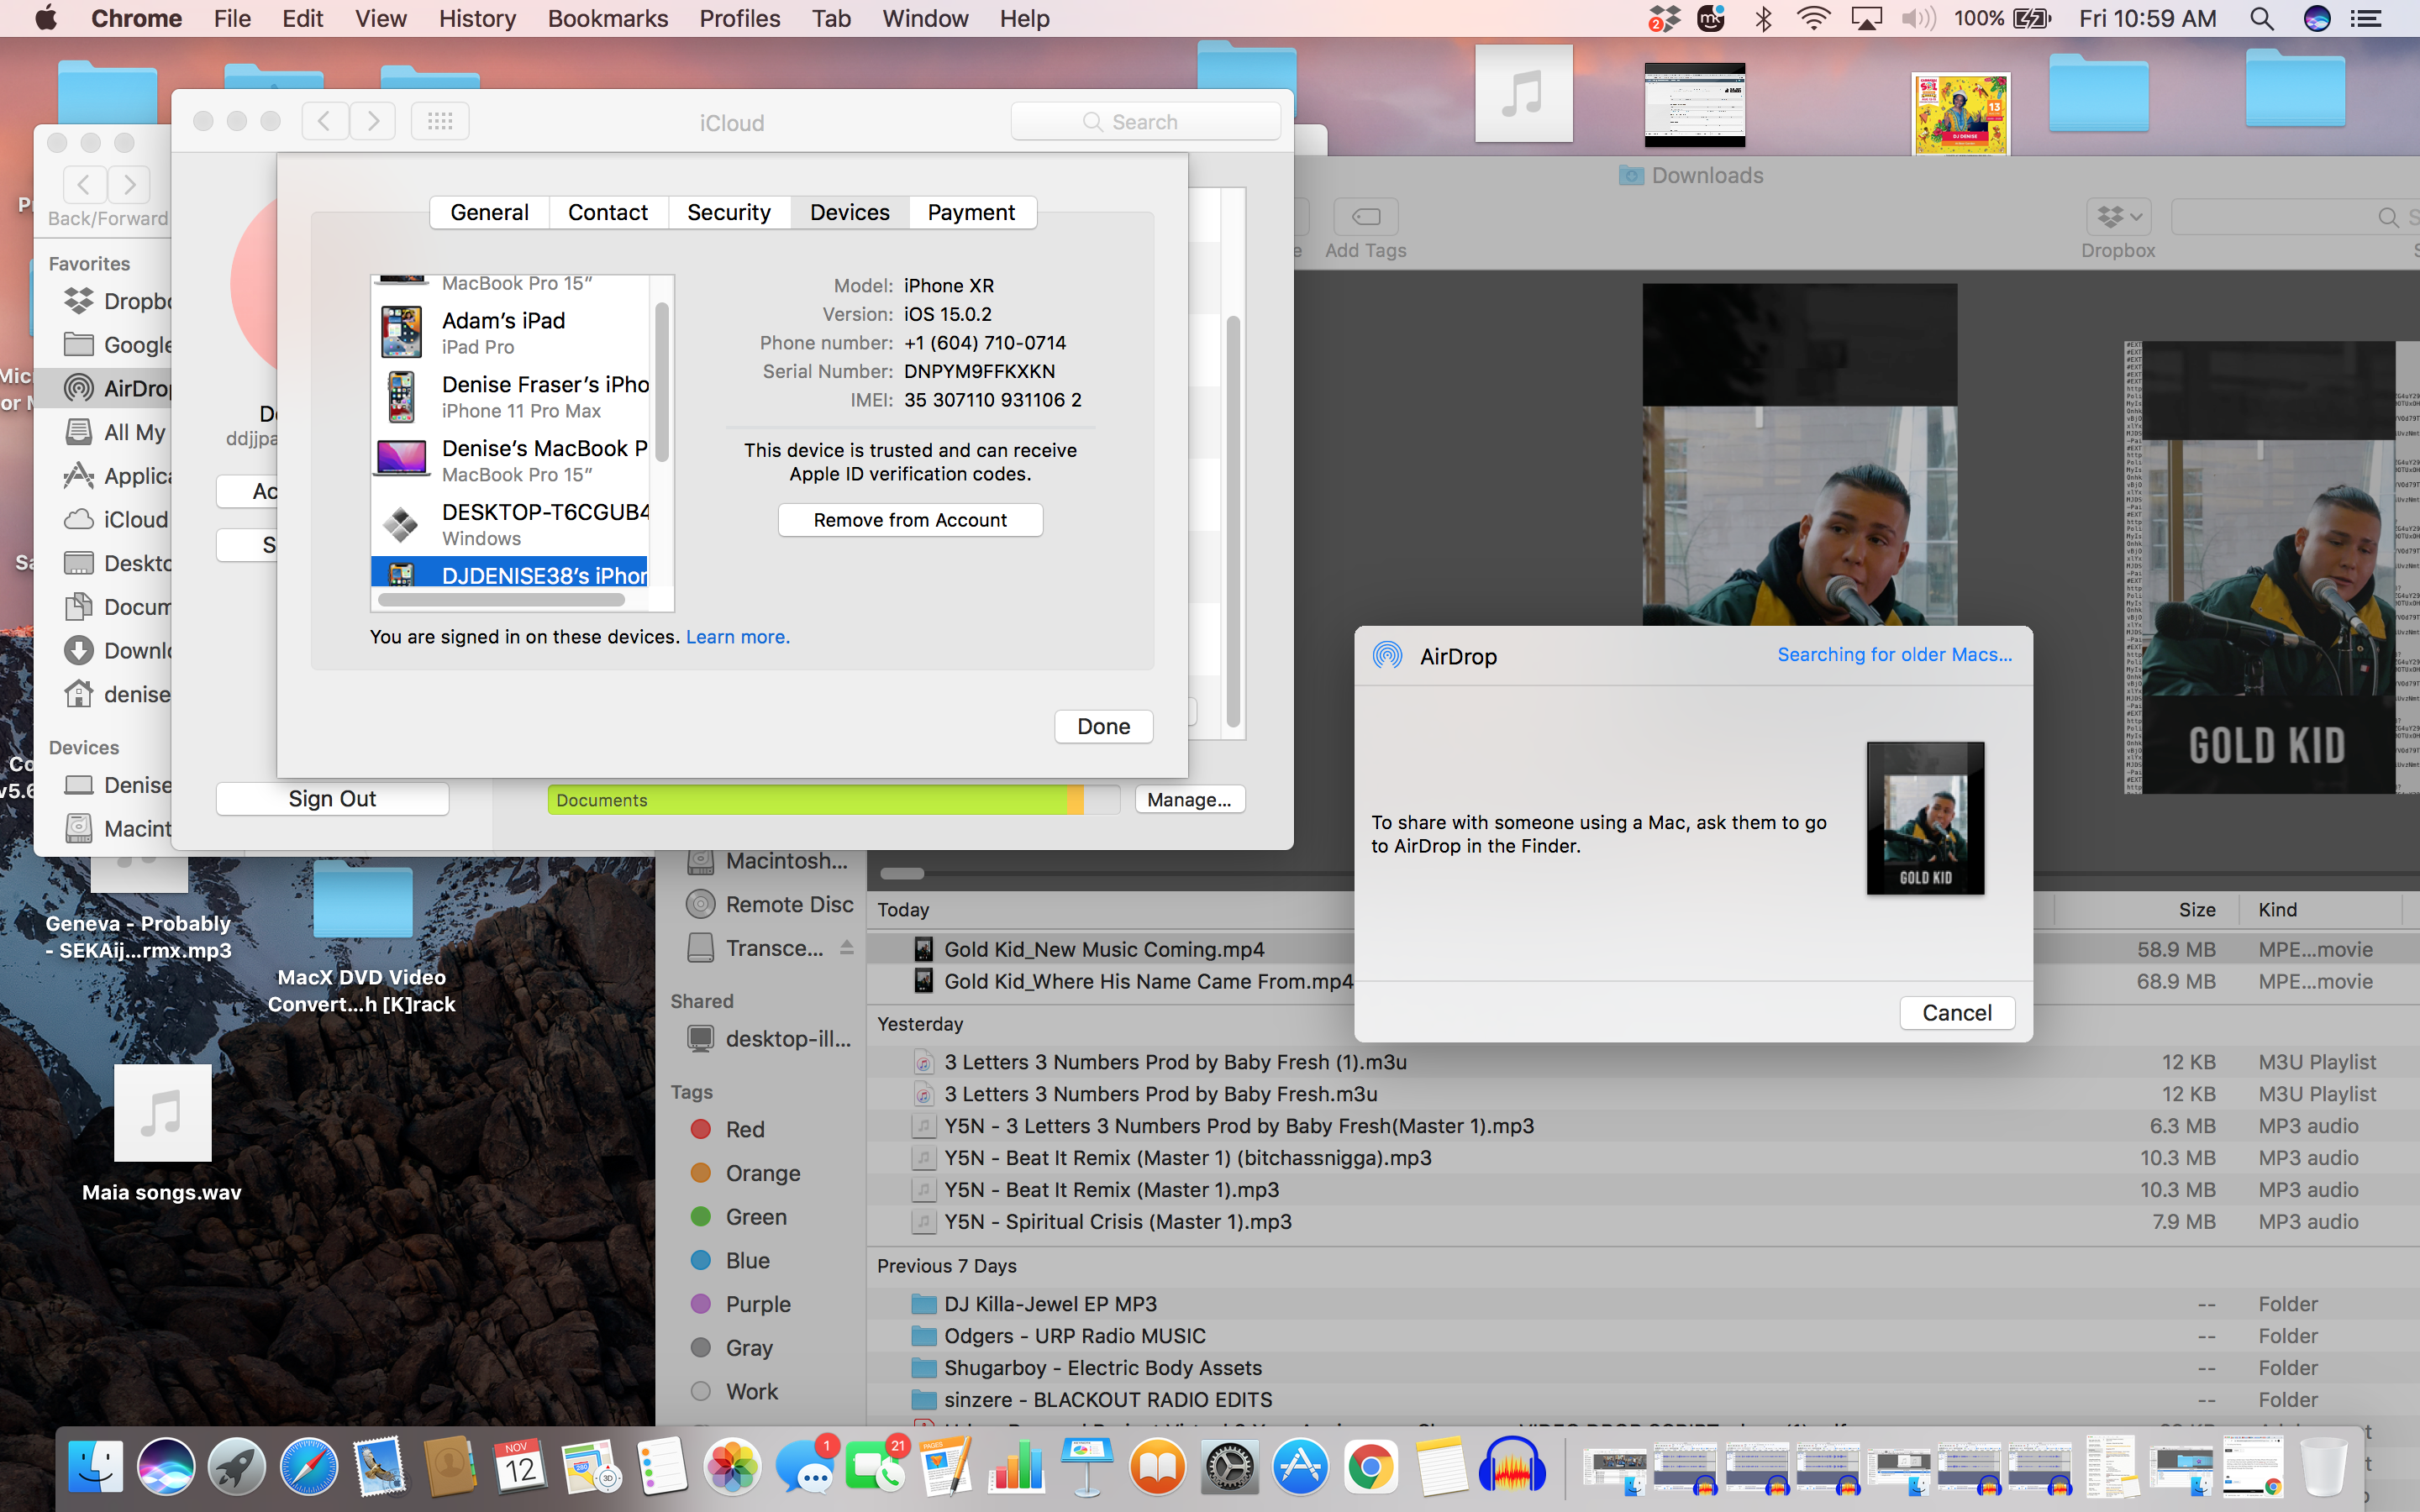Click the Remove from Account button
This screenshot has width=2420, height=1512.
(x=910, y=520)
